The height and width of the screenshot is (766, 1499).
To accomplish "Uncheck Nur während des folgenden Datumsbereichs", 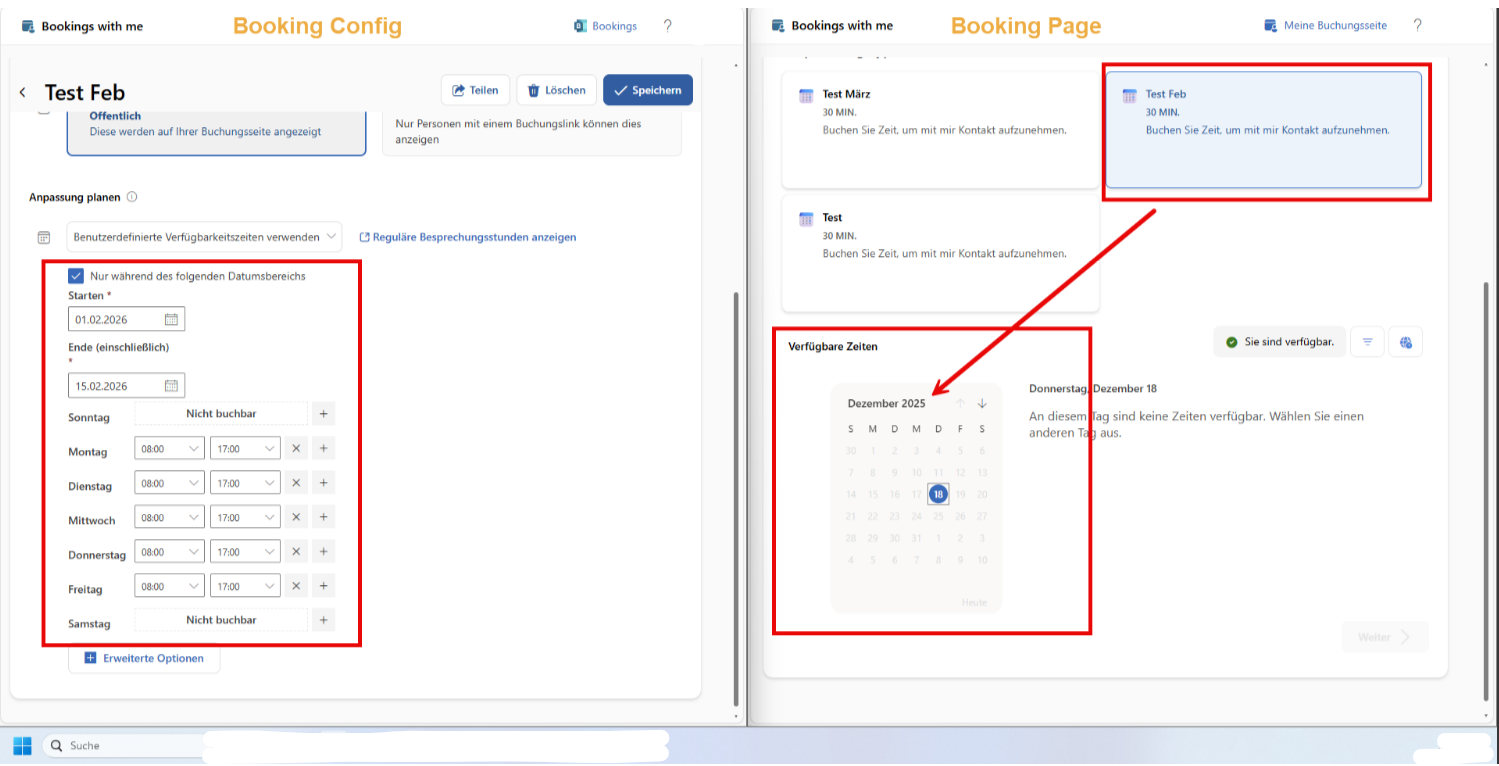I will coord(76,276).
